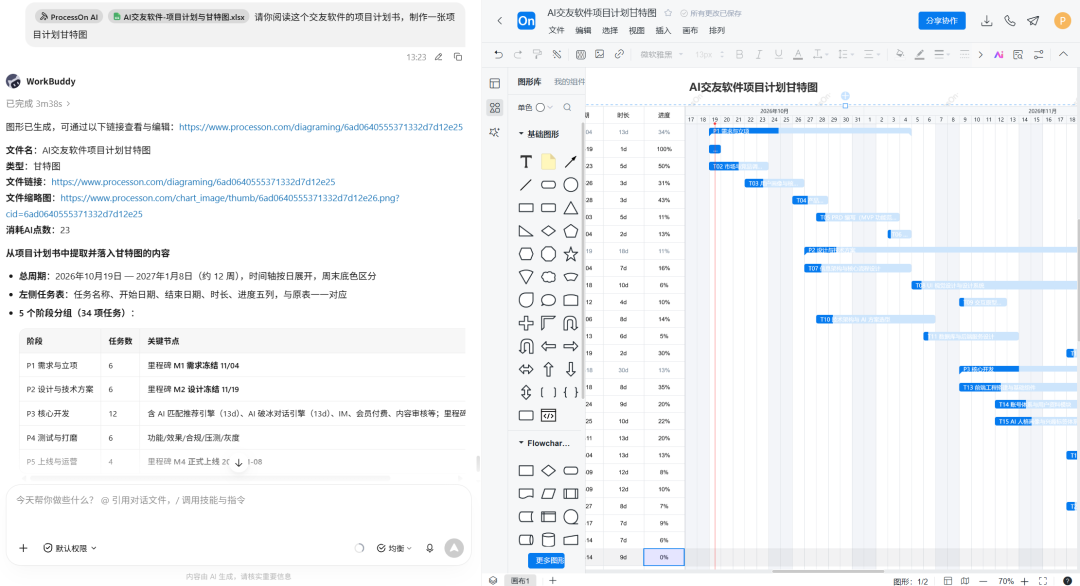The height and width of the screenshot is (586, 1080).
Task: Open the 插入 menu
Action: click(x=663, y=30)
